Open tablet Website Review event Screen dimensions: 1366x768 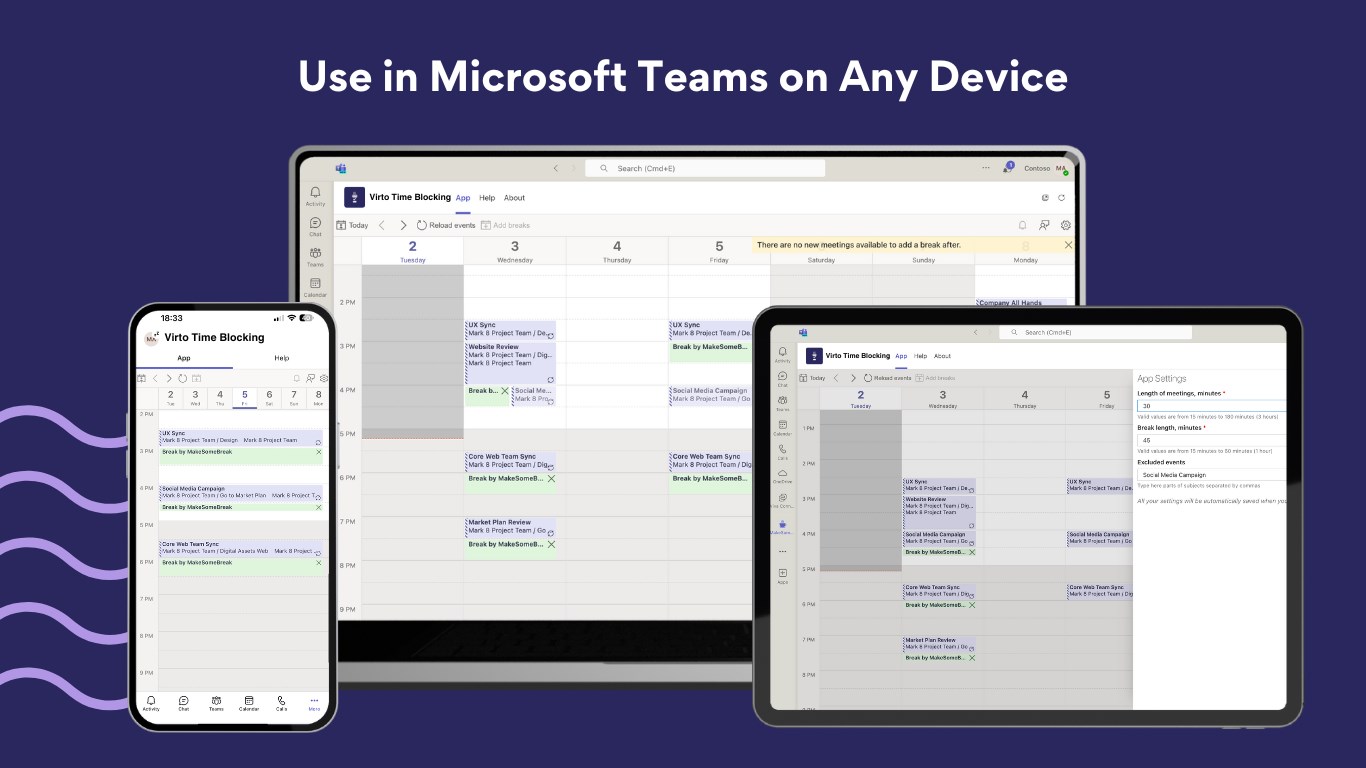click(x=939, y=512)
